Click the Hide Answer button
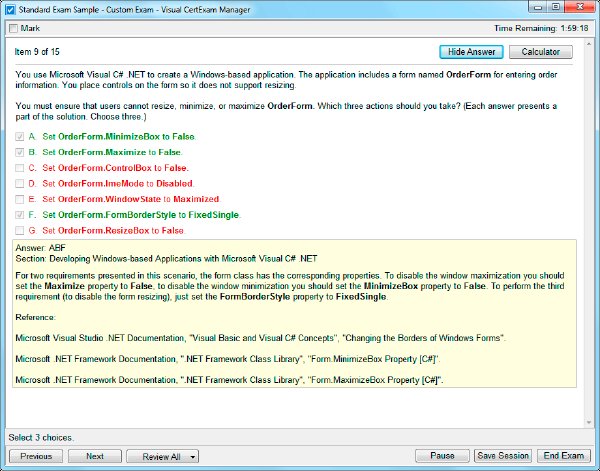600x471 pixels. tap(471, 52)
